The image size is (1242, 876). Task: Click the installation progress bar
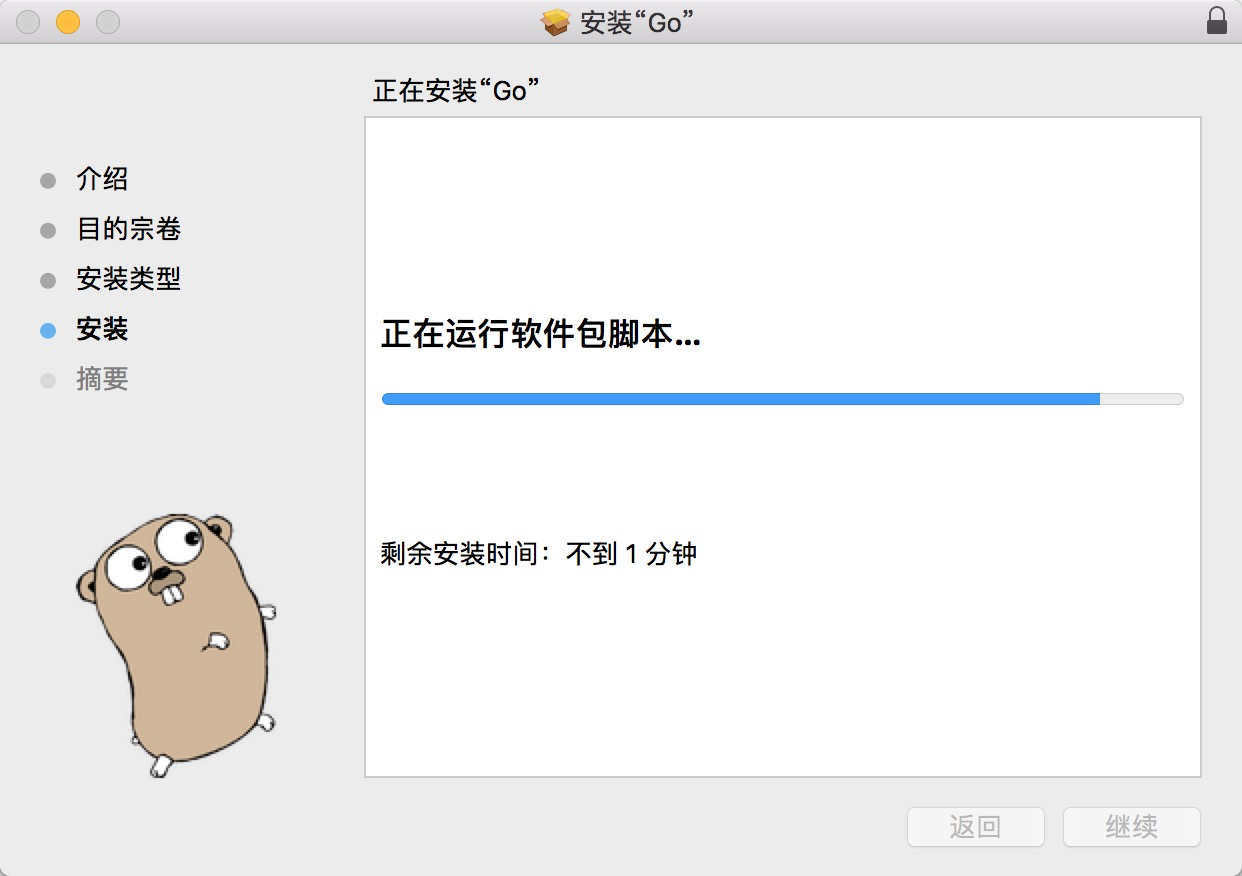point(783,399)
